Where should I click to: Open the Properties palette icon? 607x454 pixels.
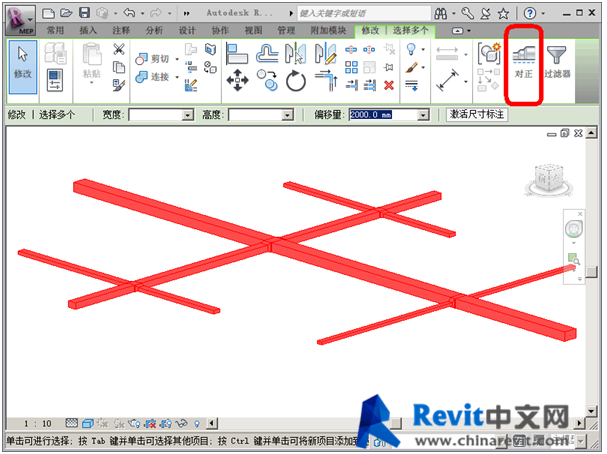(x=55, y=80)
